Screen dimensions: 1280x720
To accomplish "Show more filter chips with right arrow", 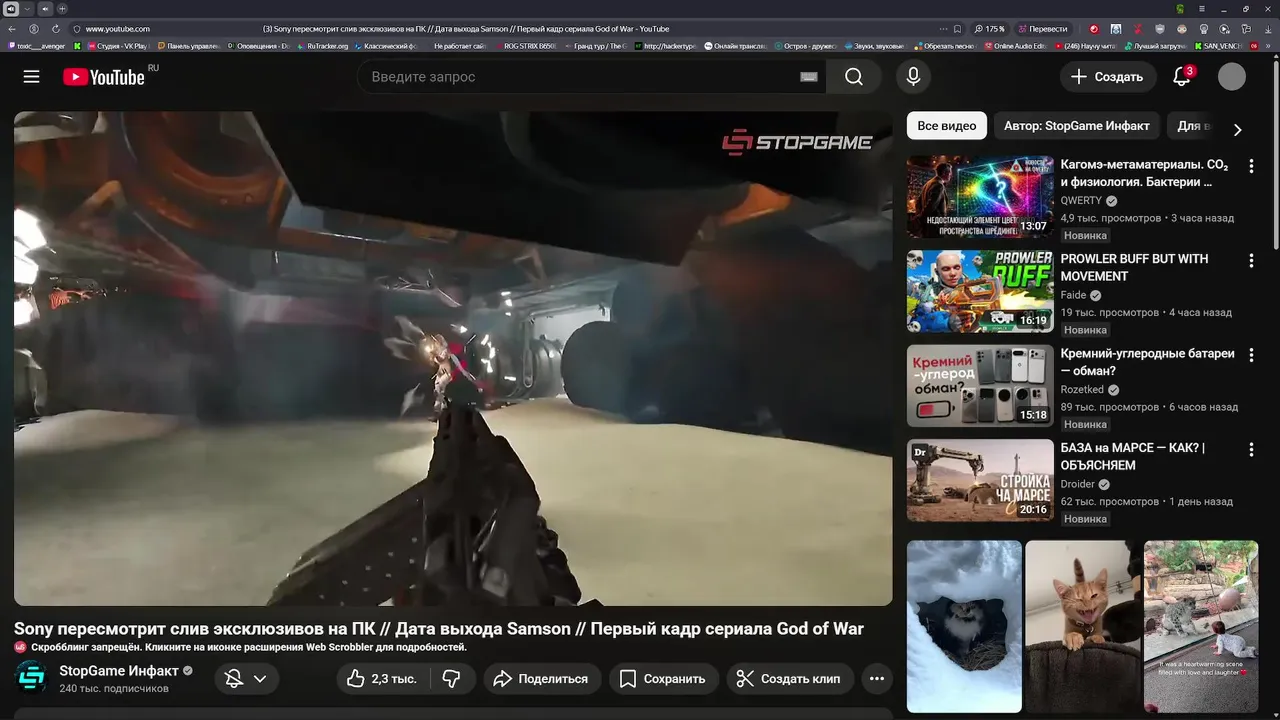I will [x=1237, y=130].
